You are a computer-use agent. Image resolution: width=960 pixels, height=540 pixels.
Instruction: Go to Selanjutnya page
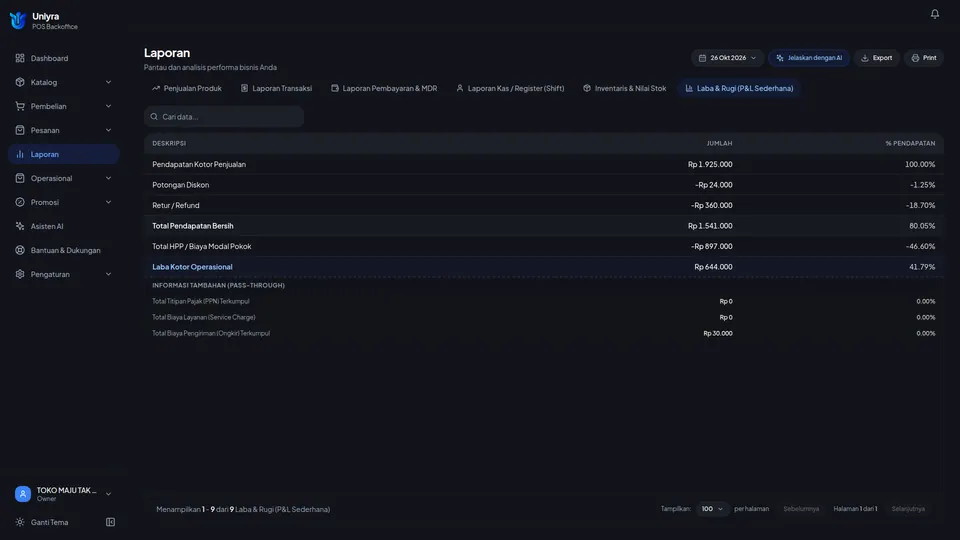click(908, 509)
